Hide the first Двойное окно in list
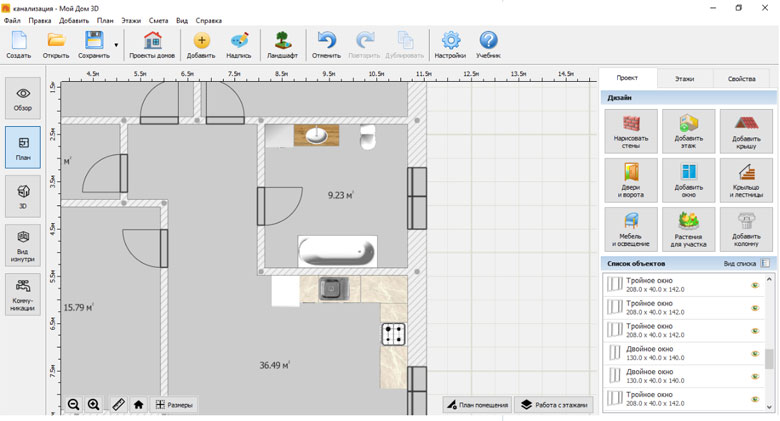 click(x=755, y=354)
